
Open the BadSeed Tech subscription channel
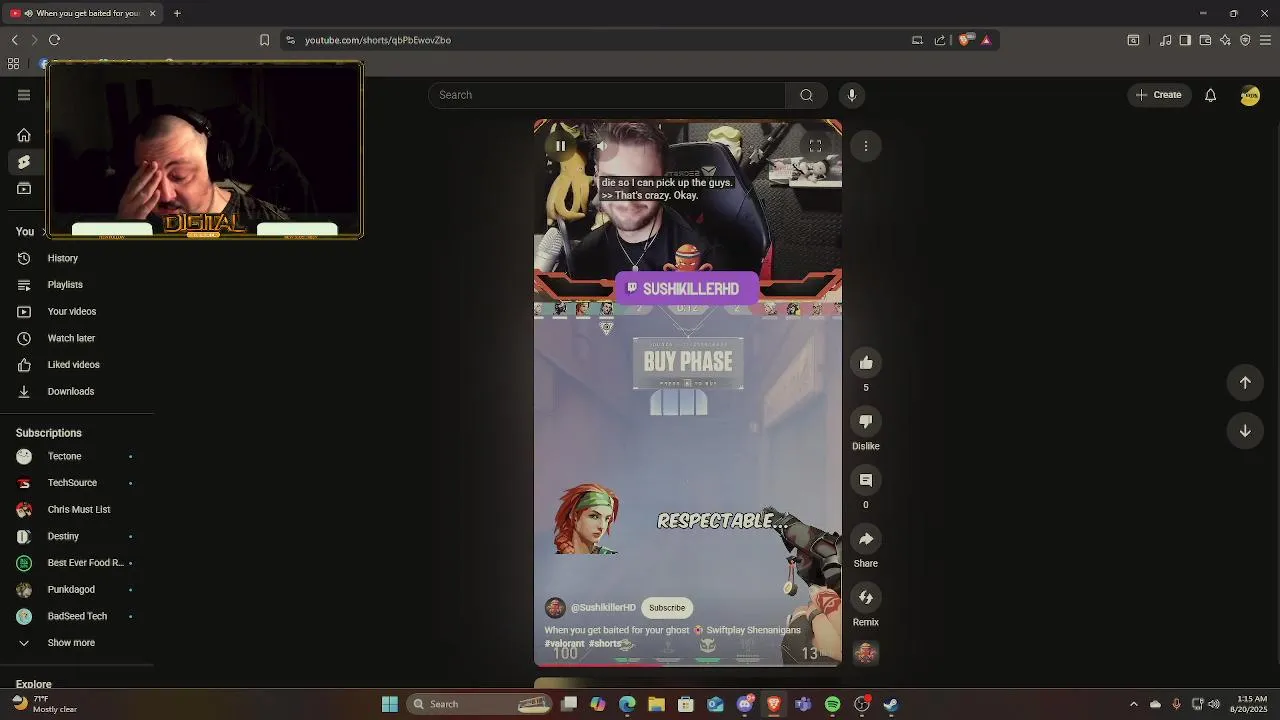[x=77, y=616]
